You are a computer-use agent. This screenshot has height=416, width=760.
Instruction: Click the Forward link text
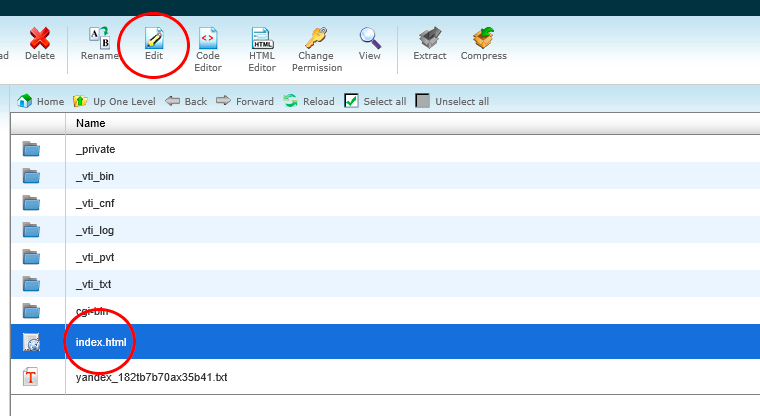pos(255,101)
